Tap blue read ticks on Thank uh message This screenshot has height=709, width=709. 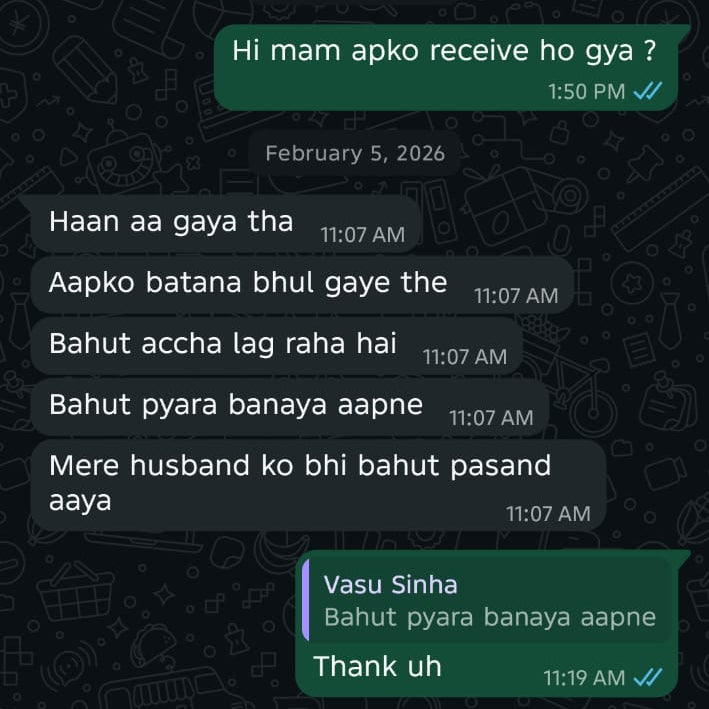(x=648, y=677)
